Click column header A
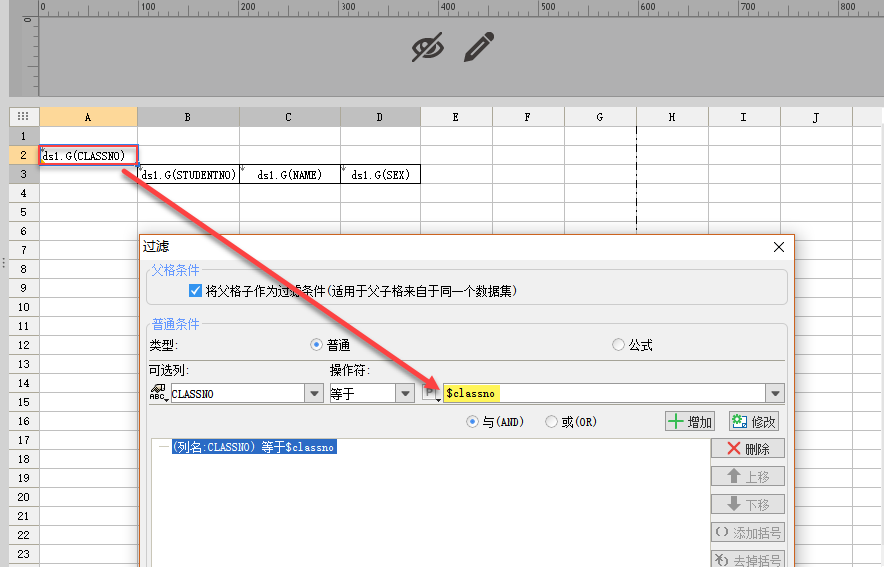This screenshot has width=884, height=567. point(88,117)
